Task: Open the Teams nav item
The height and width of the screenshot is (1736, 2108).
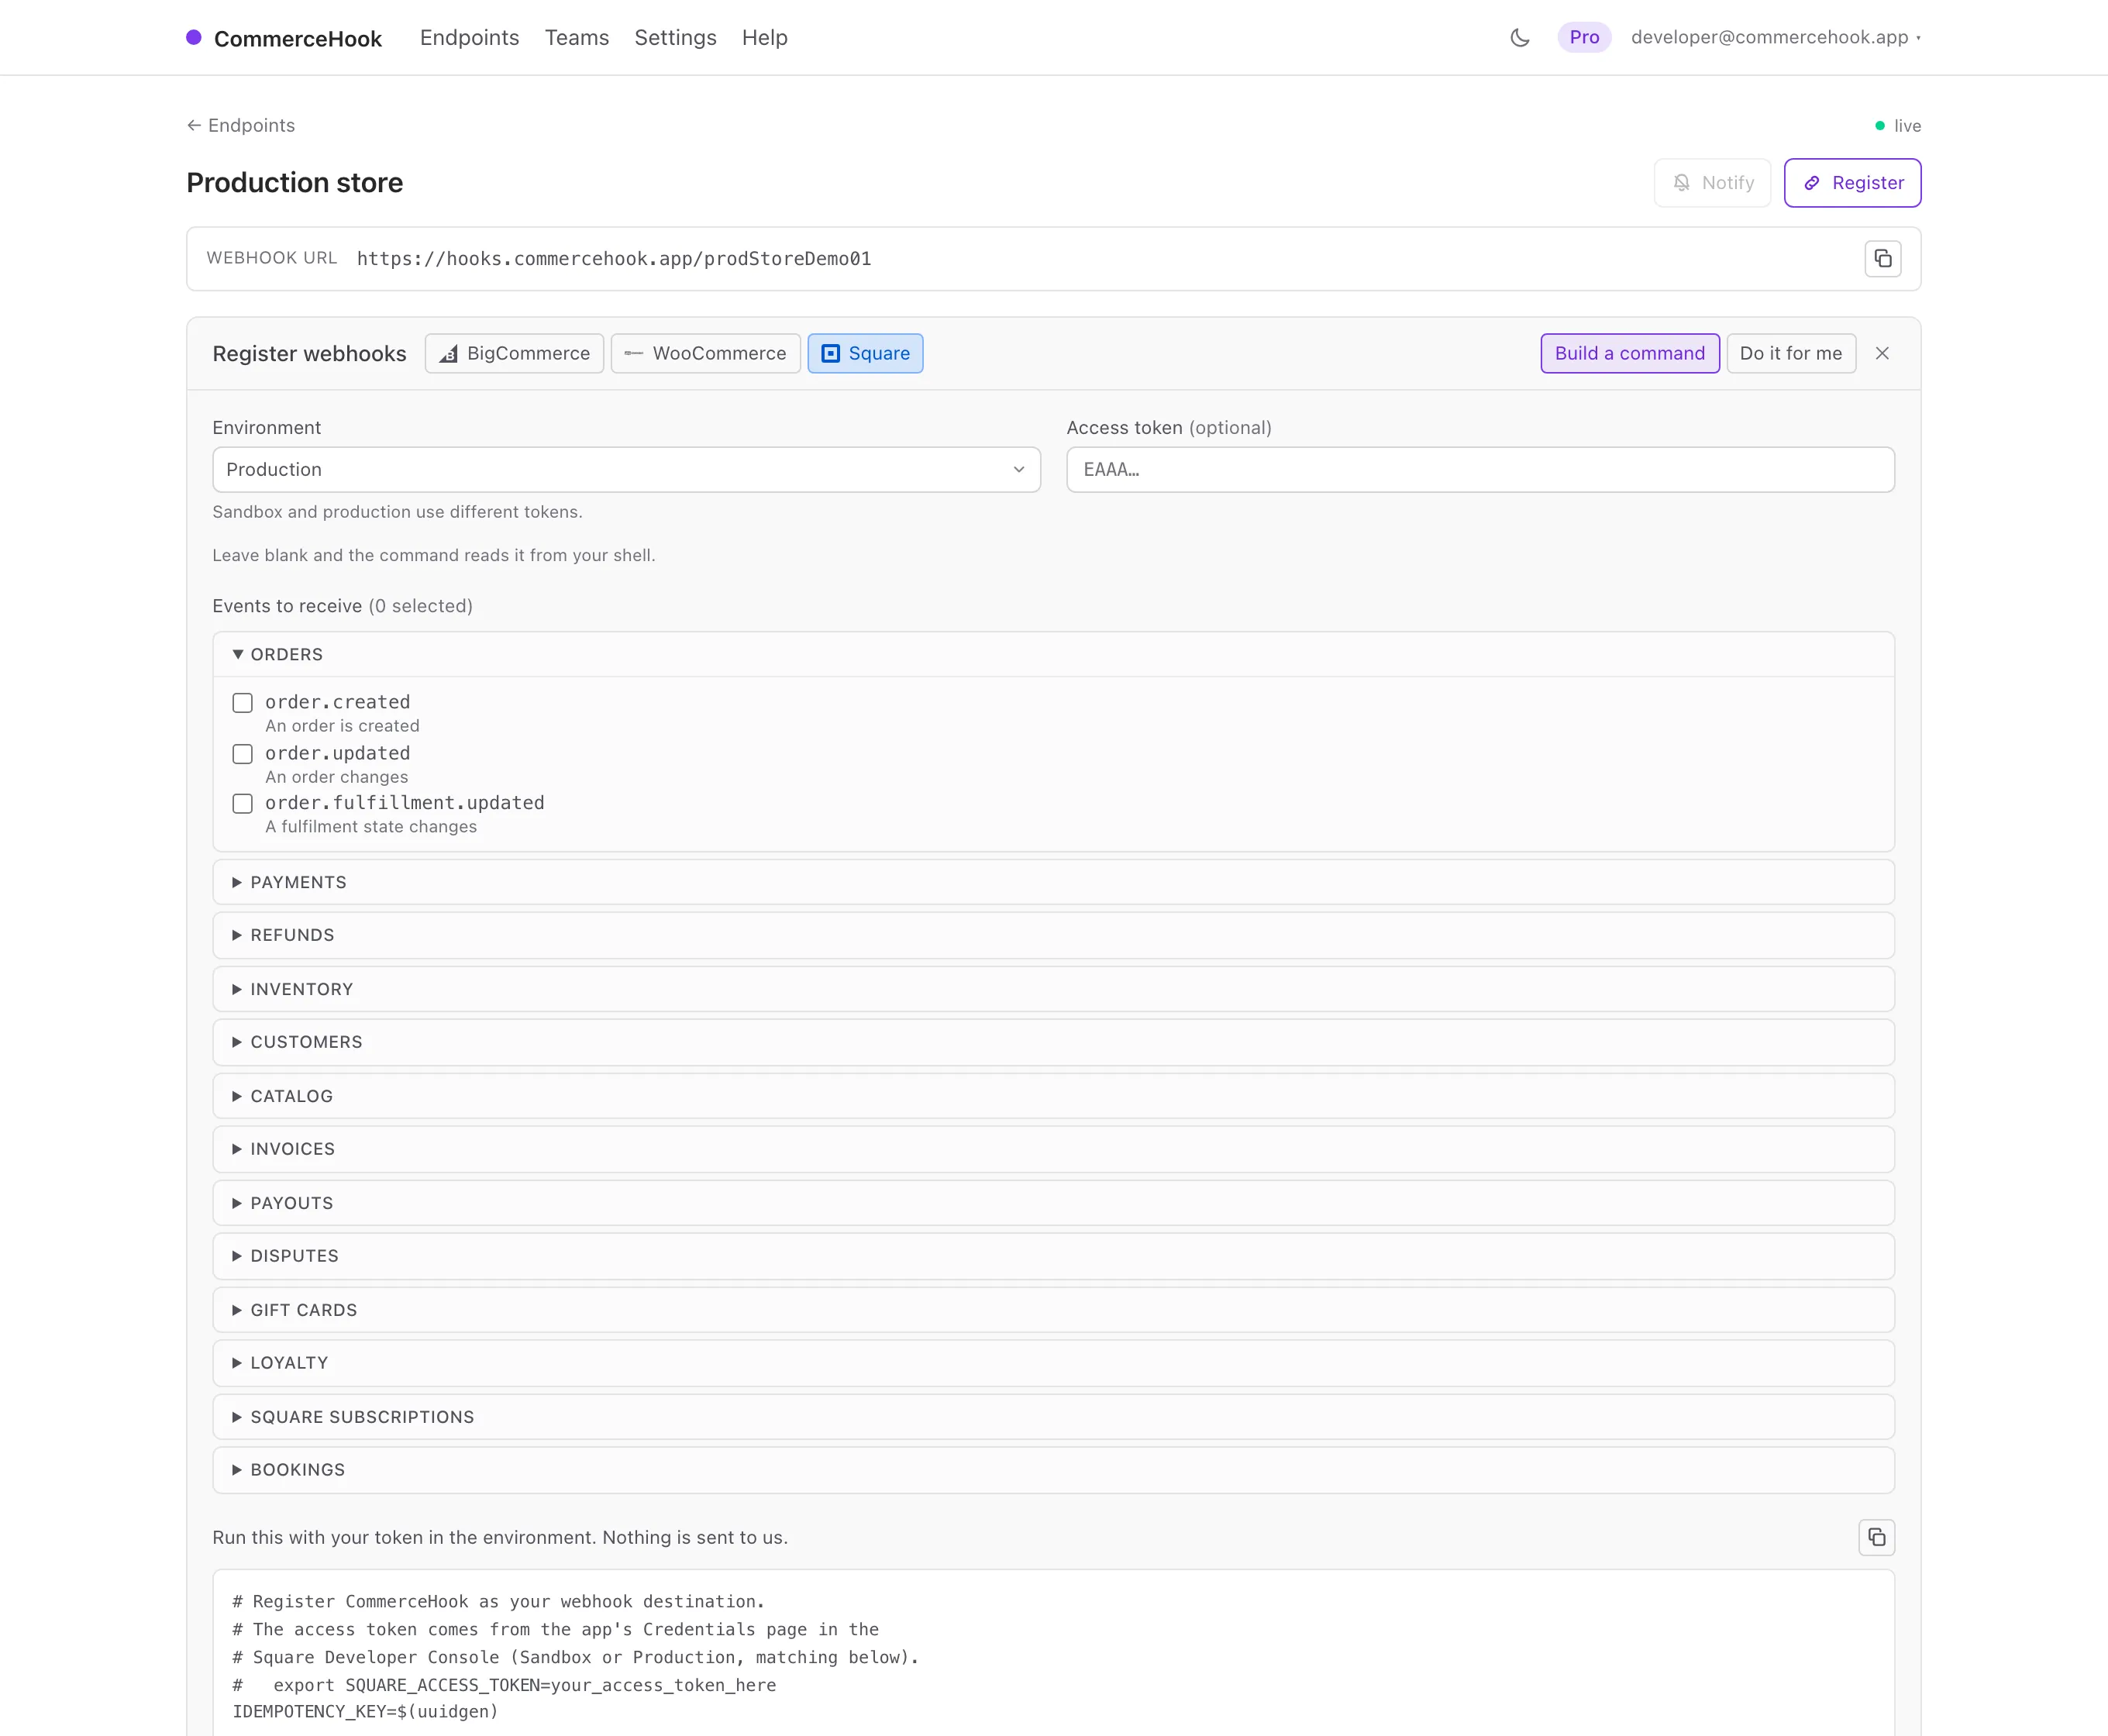Action: (x=576, y=38)
